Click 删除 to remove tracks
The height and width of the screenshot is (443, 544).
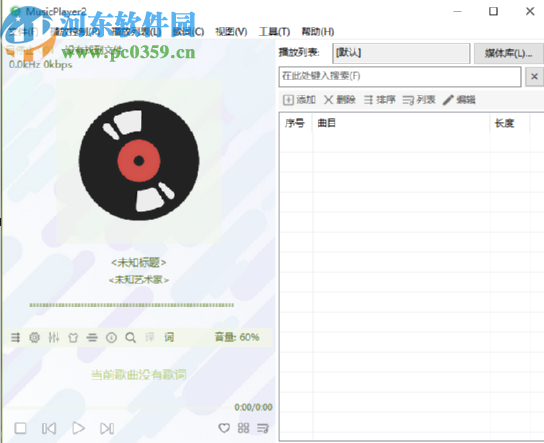(x=340, y=100)
